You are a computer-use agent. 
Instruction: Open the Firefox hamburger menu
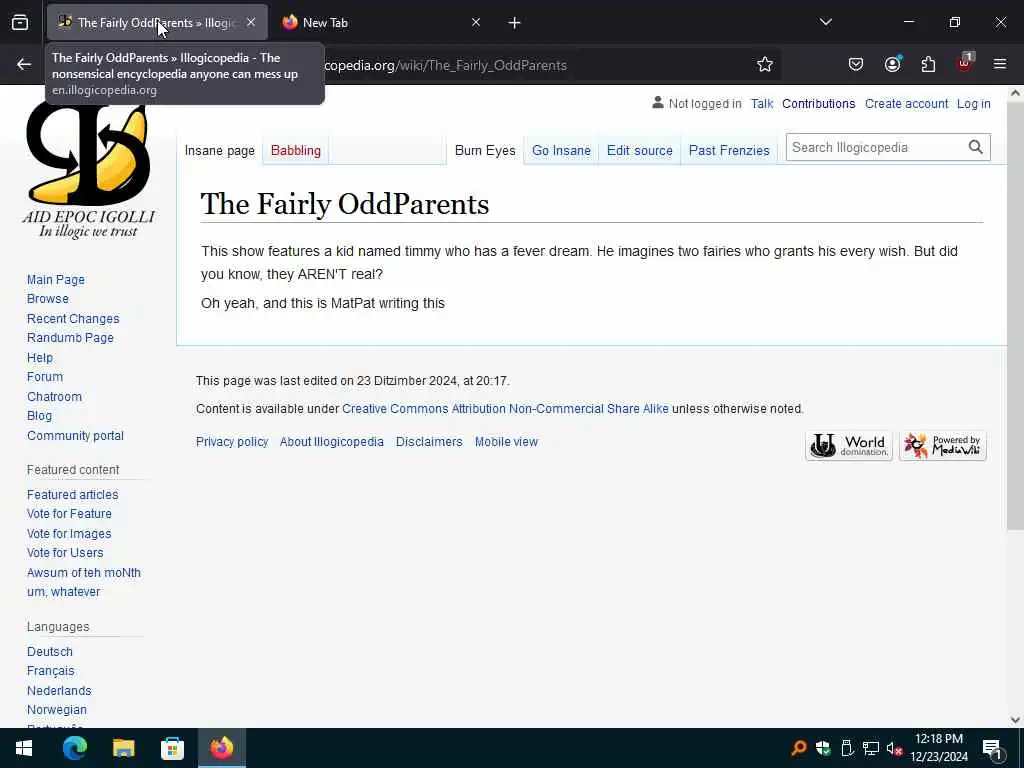click(1000, 64)
